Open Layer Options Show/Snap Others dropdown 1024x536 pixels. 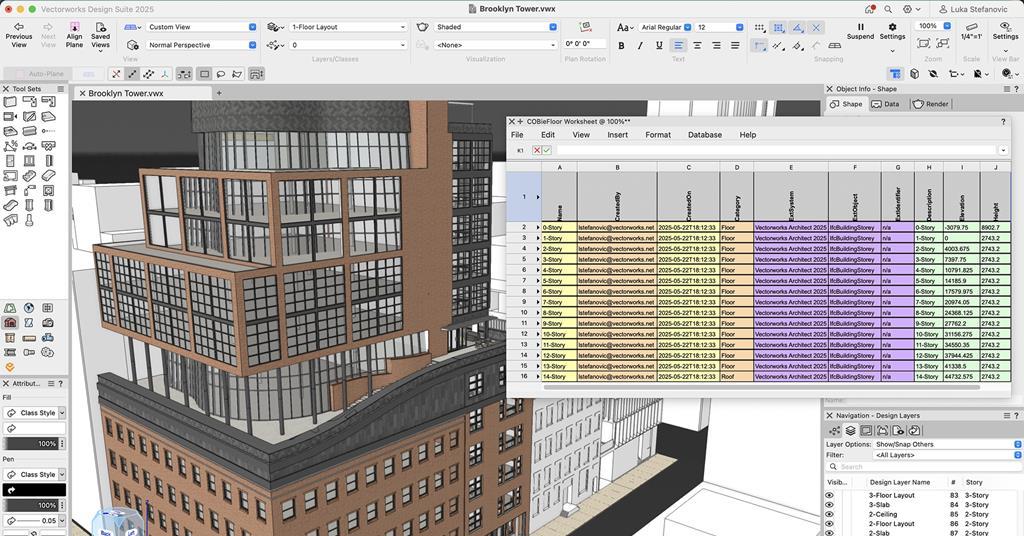coord(947,444)
